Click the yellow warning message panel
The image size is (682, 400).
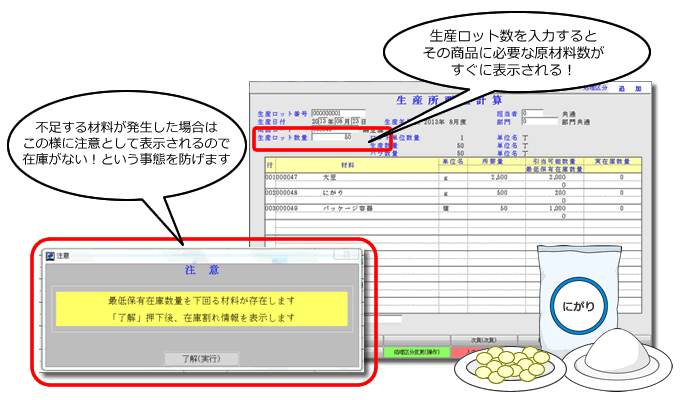pos(200,308)
